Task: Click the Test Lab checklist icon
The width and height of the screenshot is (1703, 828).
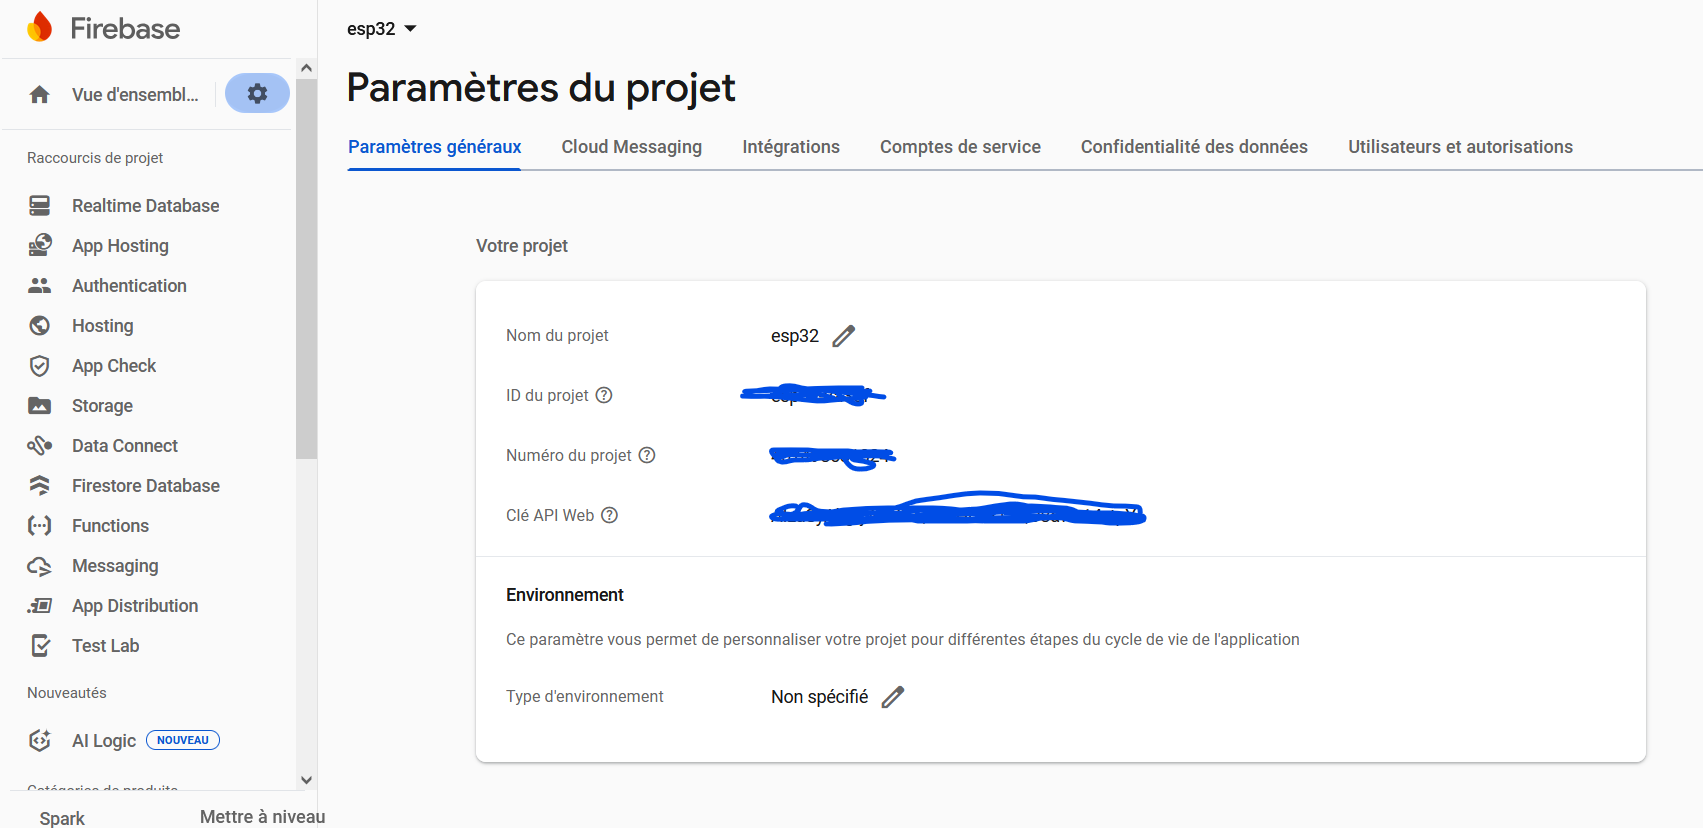Action: click(x=40, y=646)
